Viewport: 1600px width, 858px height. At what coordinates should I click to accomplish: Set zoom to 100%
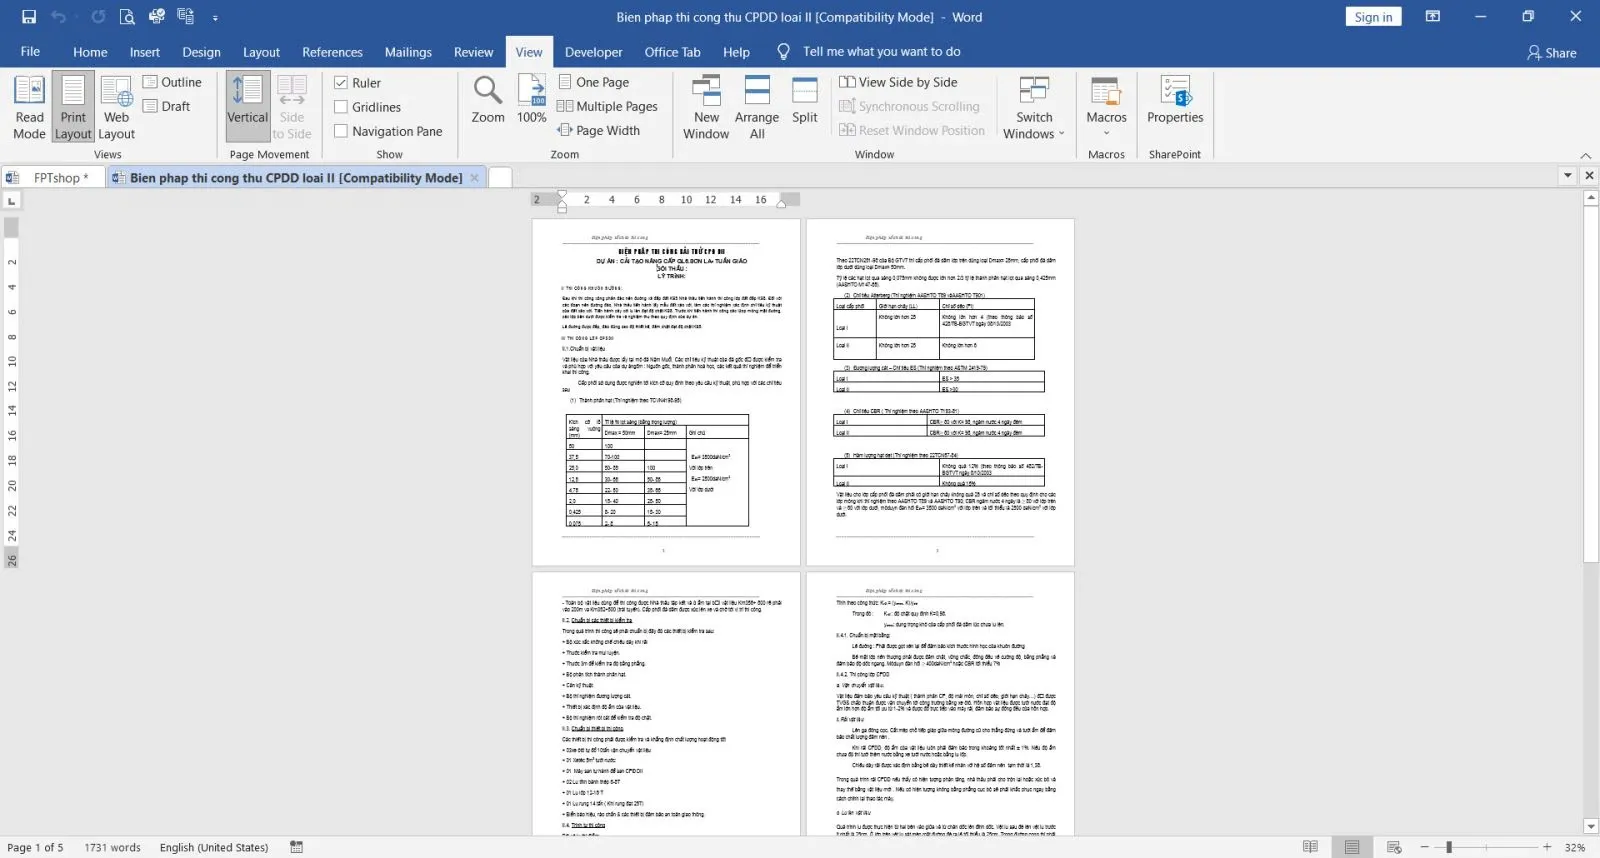[532, 100]
